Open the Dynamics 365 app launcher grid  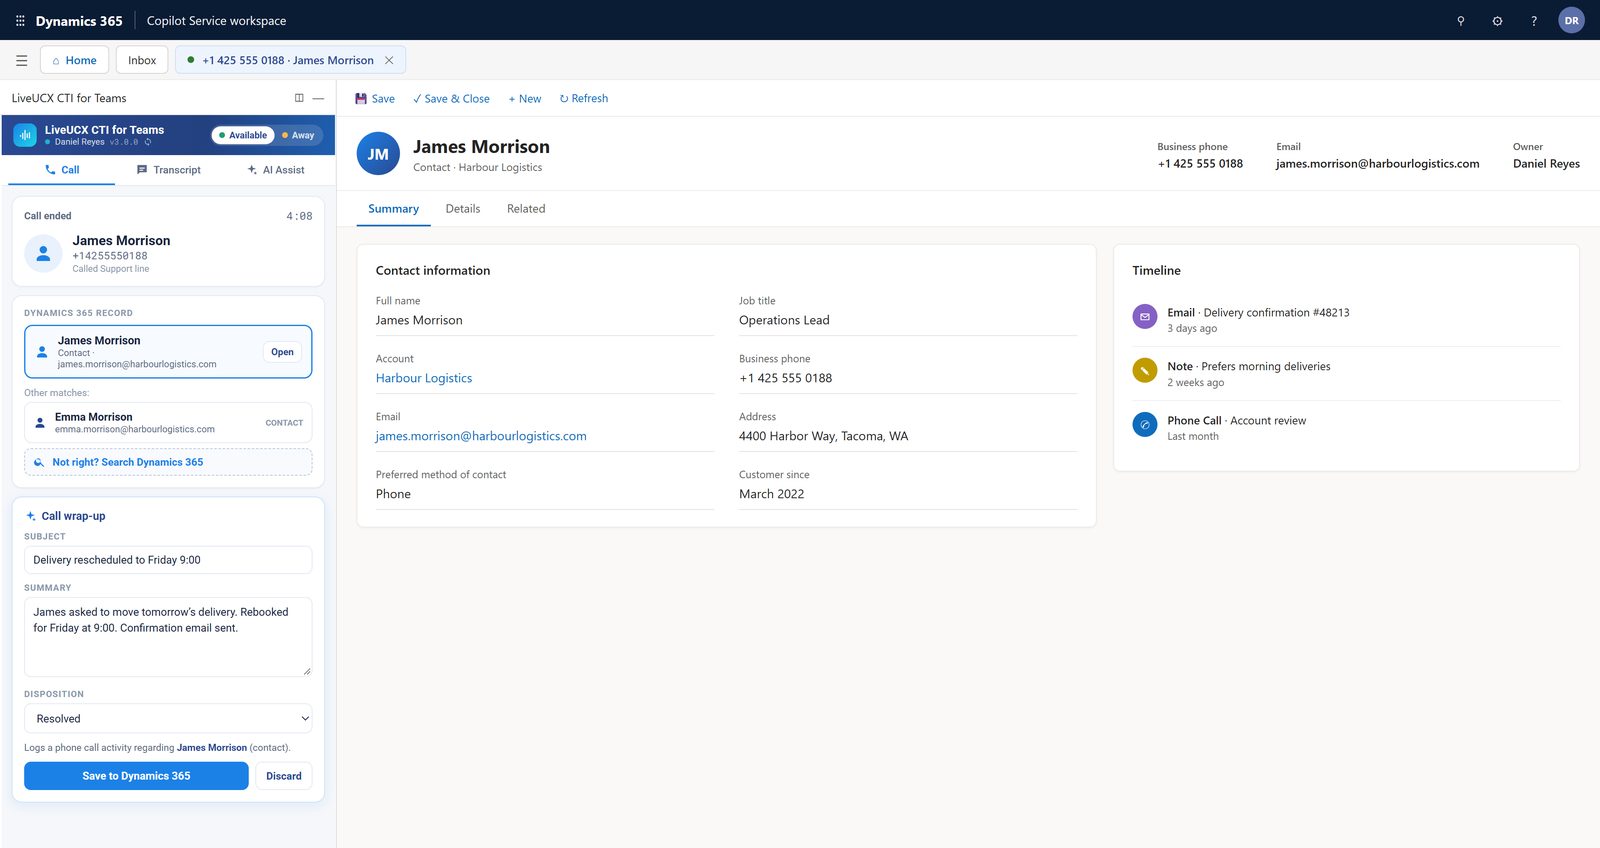[x=20, y=20]
